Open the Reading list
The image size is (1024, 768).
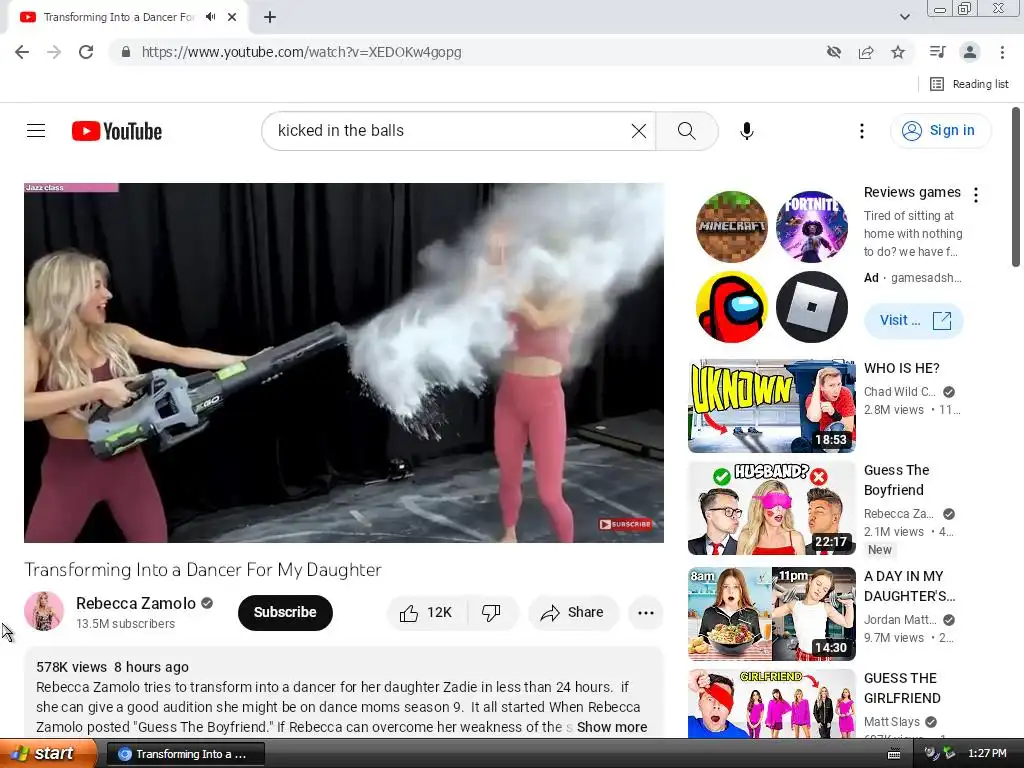[x=970, y=84]
